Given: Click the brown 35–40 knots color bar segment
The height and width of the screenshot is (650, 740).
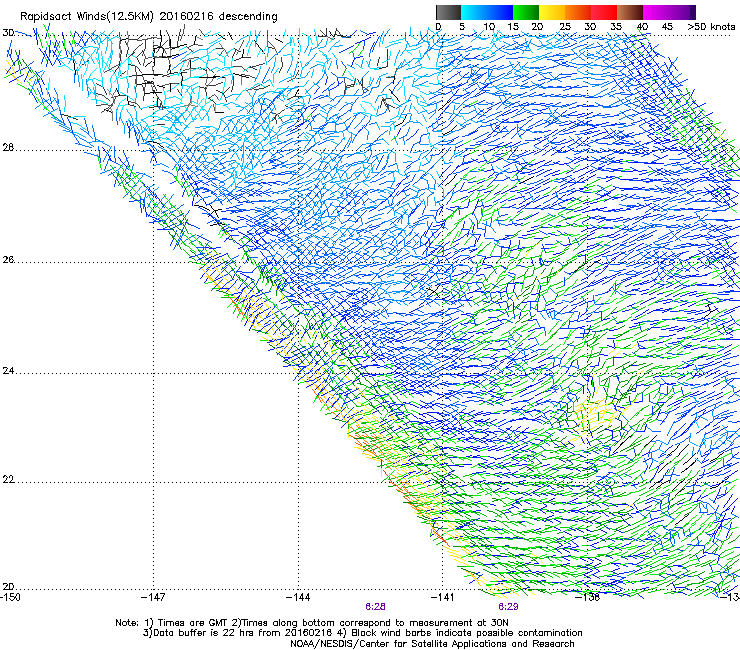Looking at the screenshot, I should (630, 12).
